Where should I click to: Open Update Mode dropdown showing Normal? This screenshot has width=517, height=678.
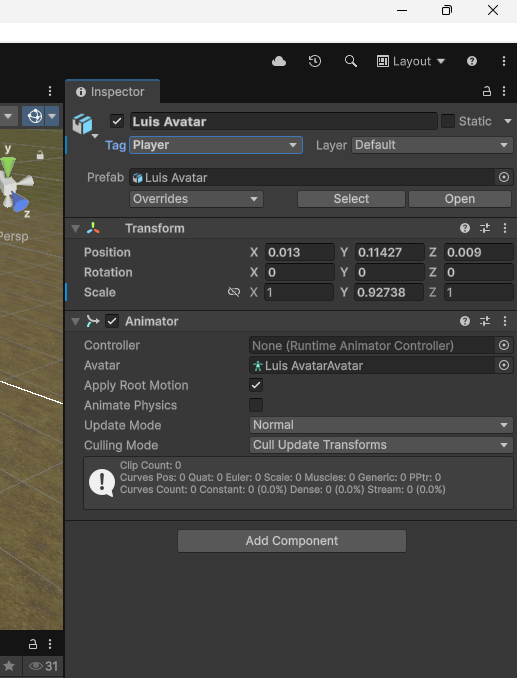tap(381, 425)
